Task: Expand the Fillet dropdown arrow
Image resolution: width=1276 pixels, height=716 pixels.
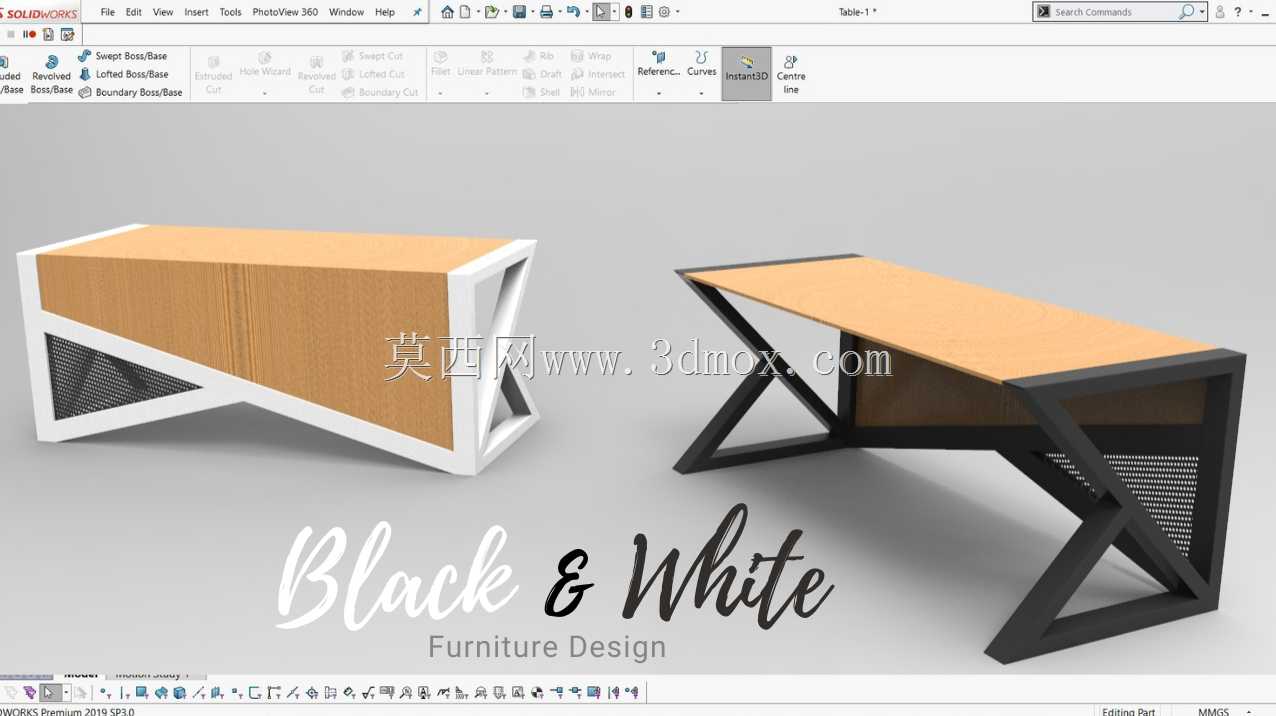Action: pyautogui.click(x=440, y=94)
